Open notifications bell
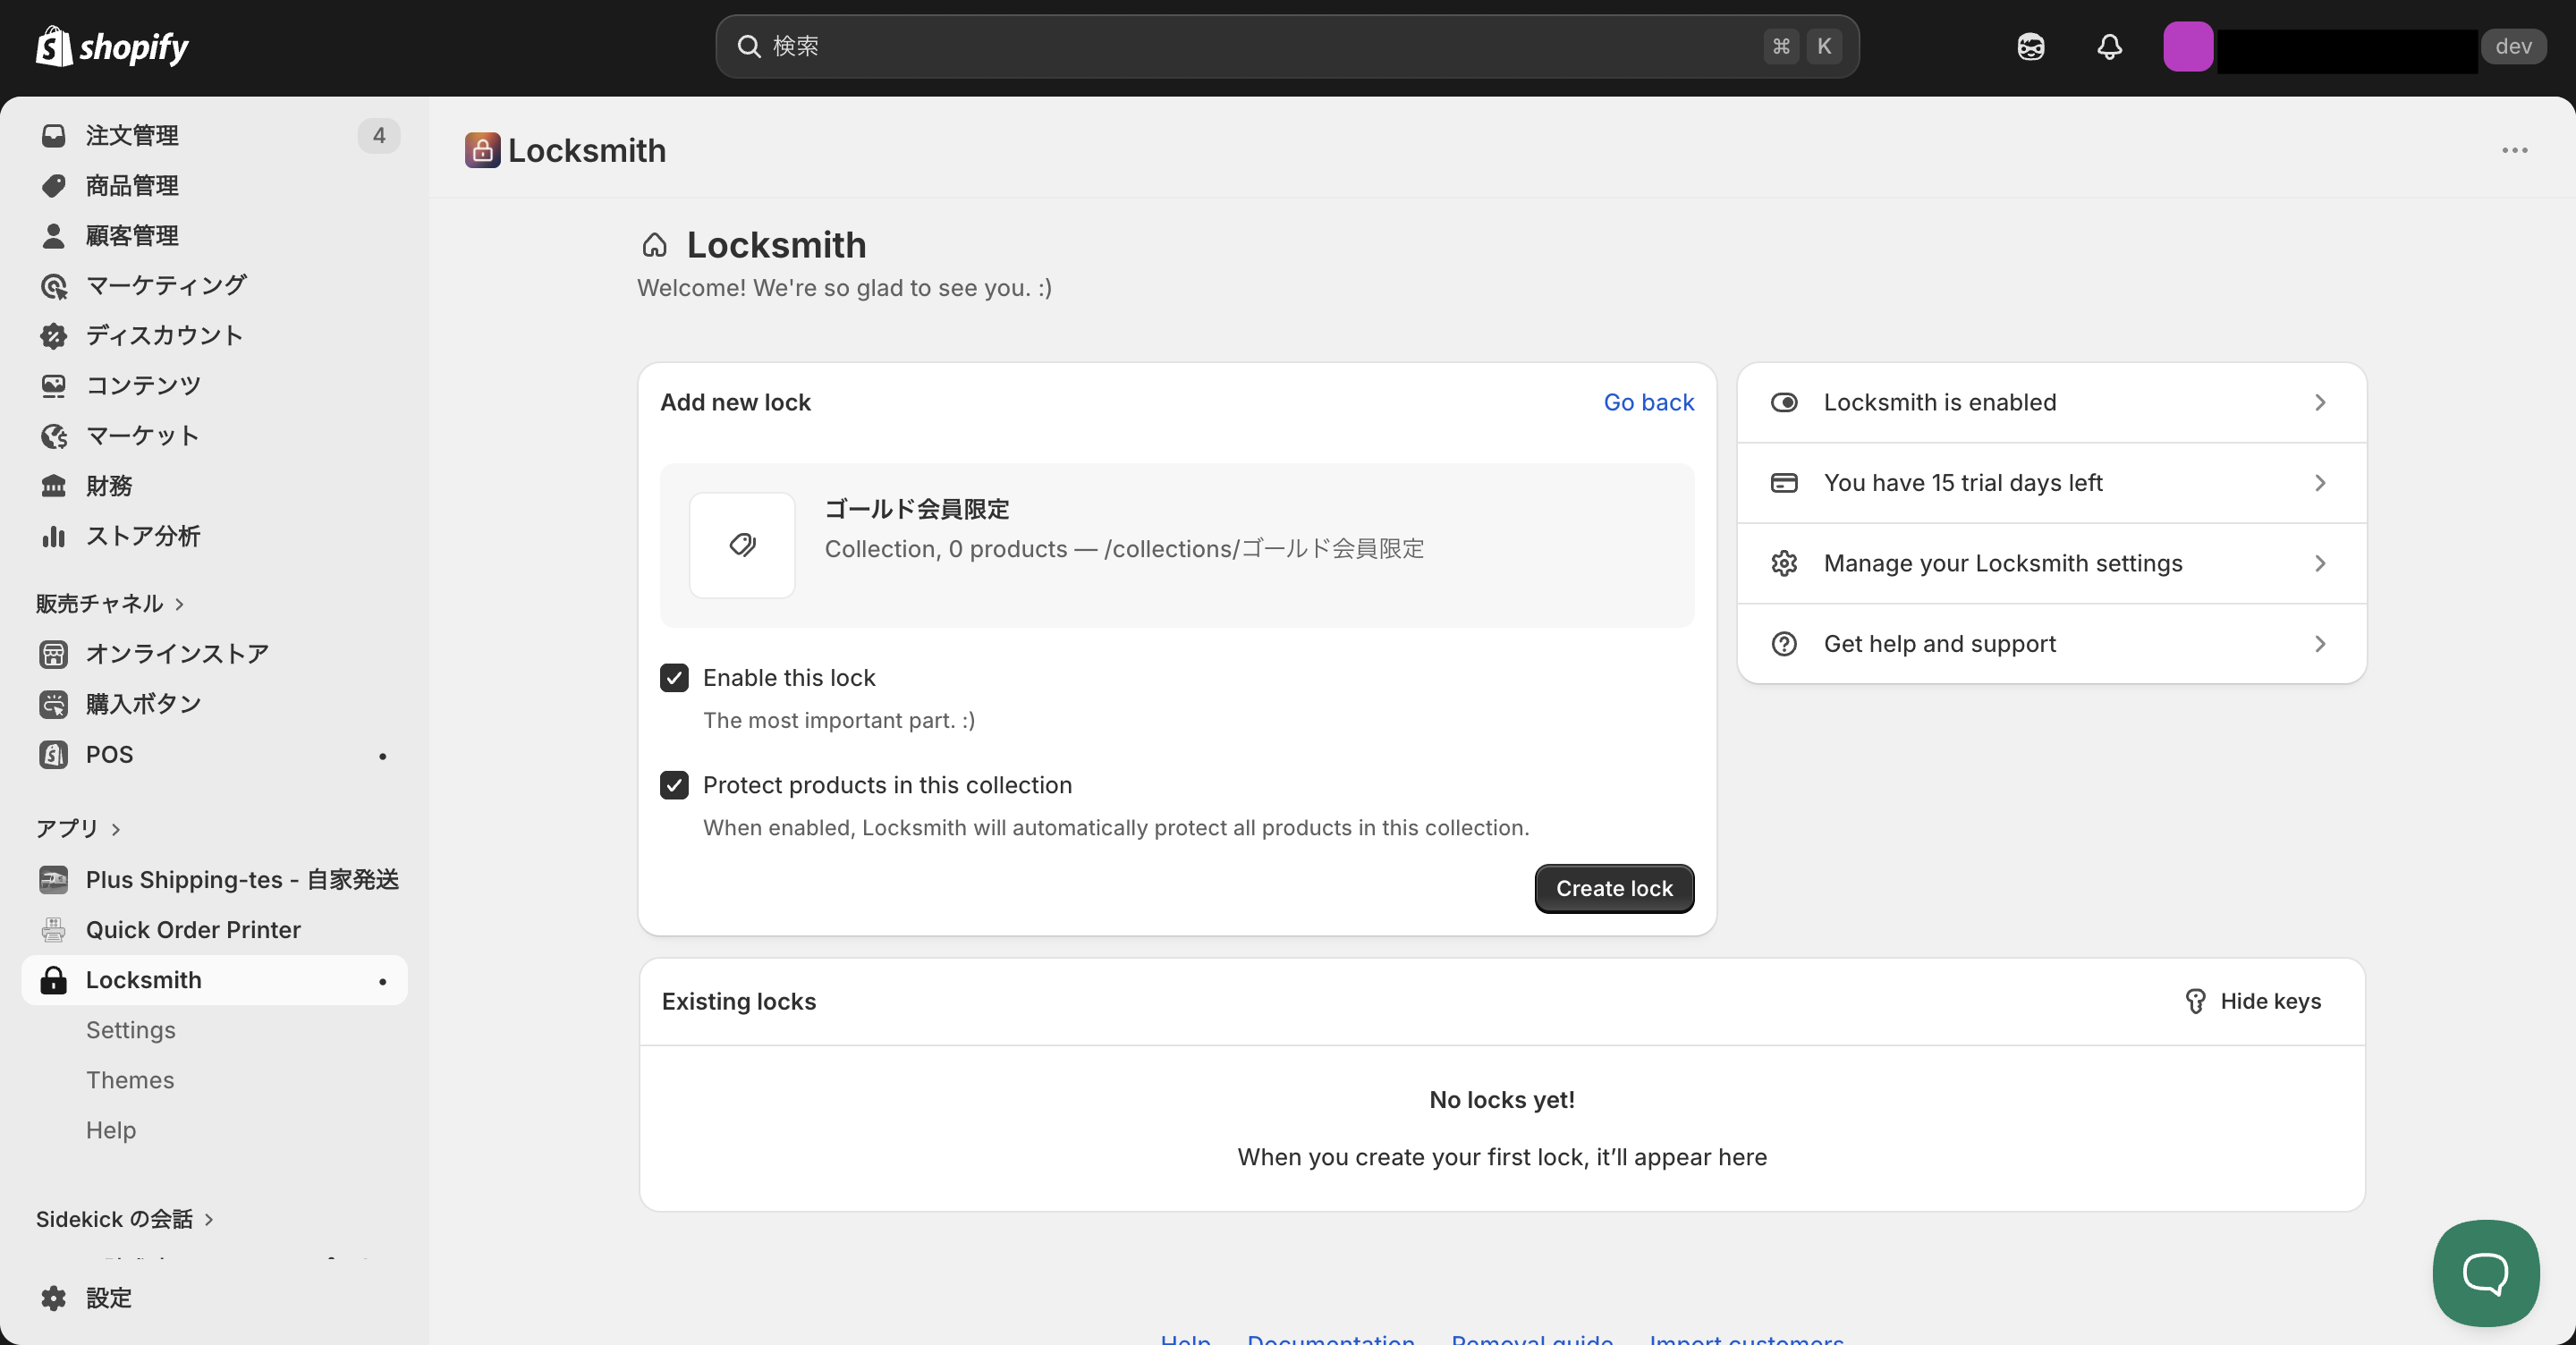 pos(2109,46)
